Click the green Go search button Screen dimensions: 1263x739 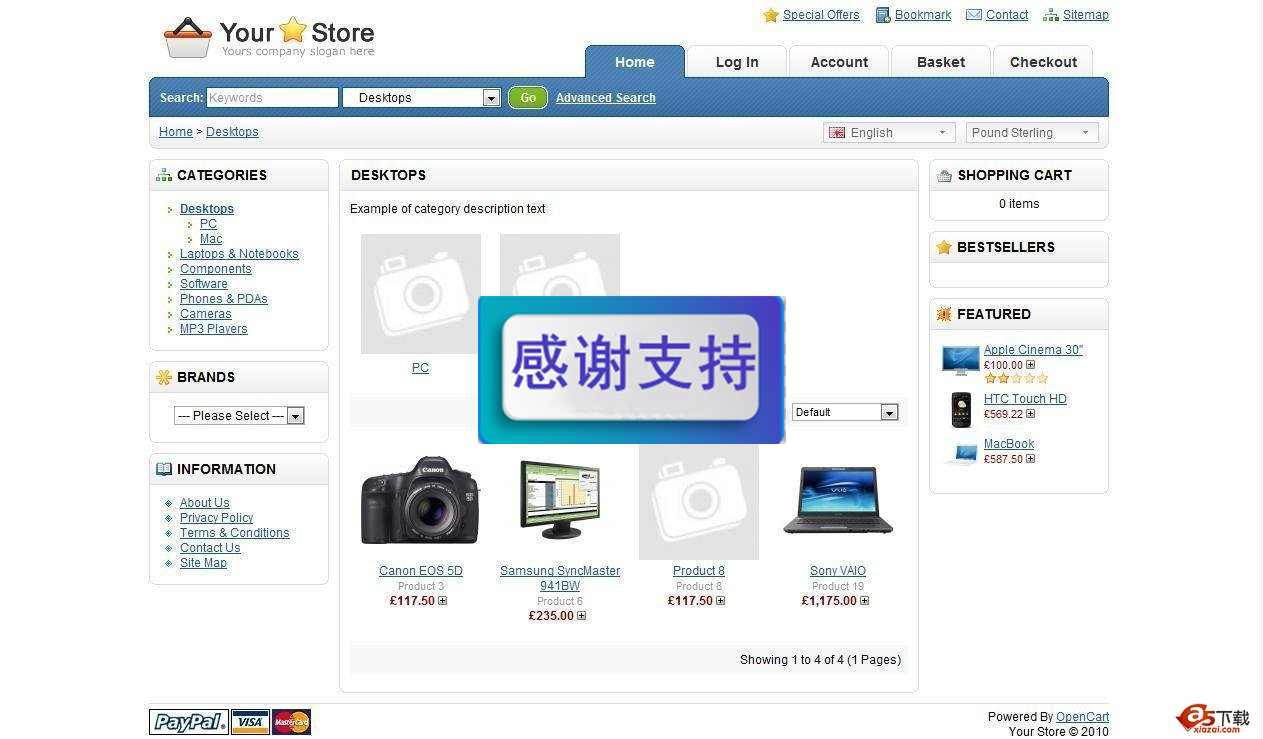click(528, 98)
